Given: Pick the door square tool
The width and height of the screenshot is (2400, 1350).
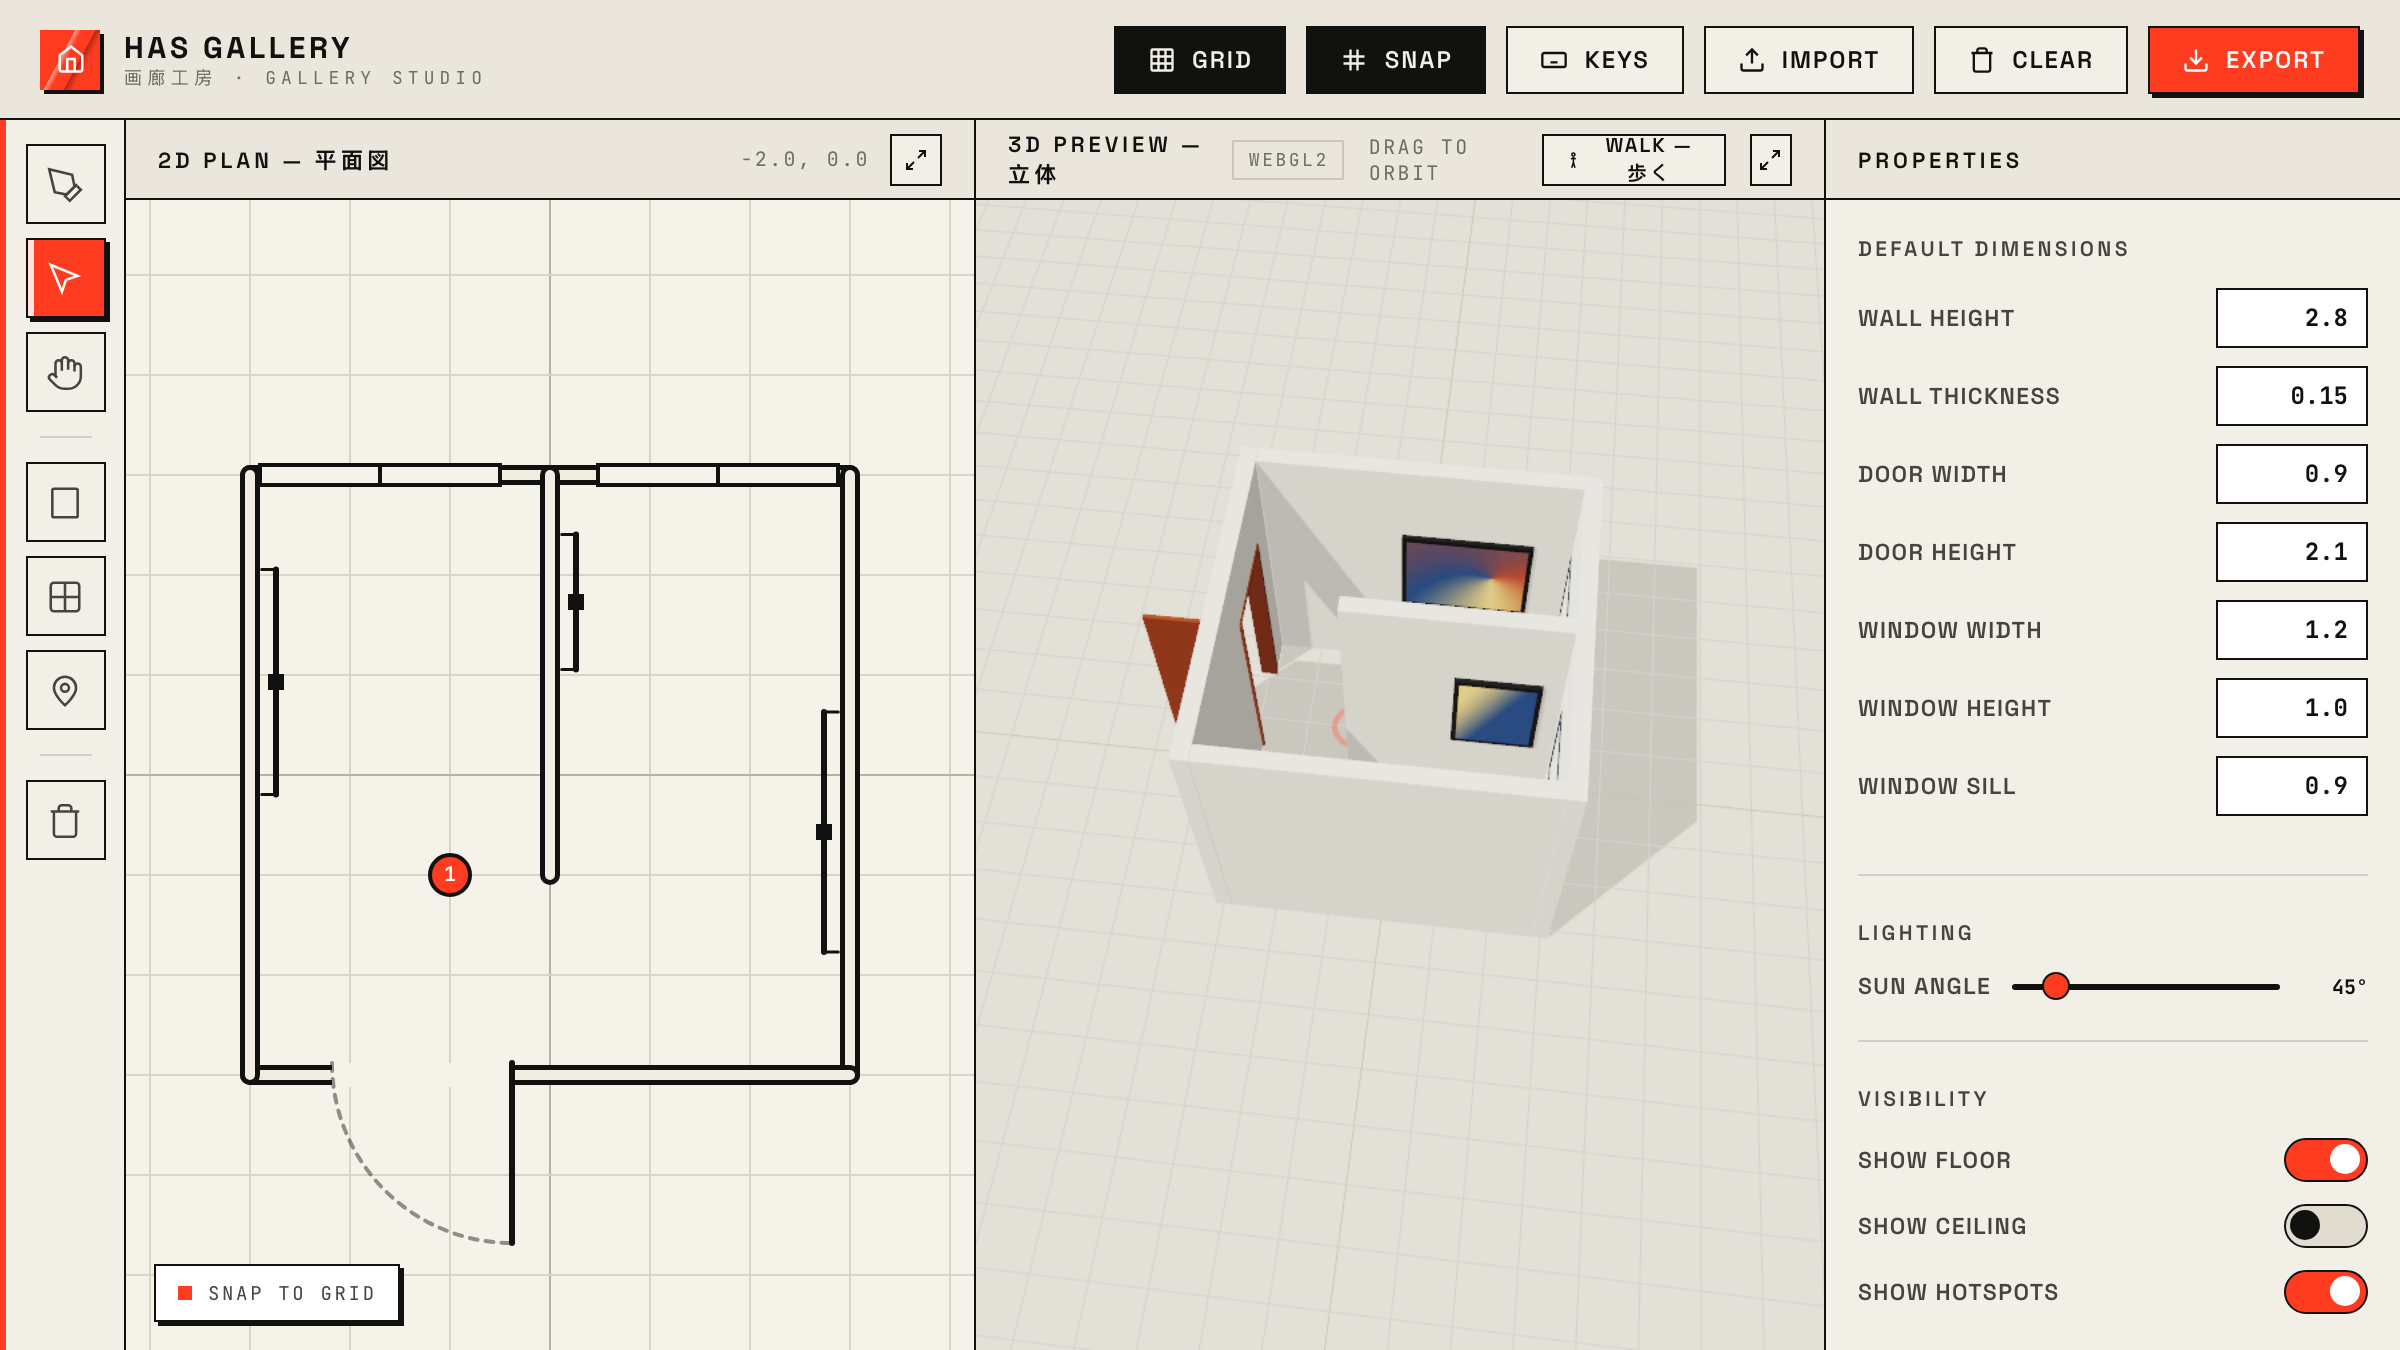Looking at the screenshot, I should pyautogui.click(x=65, y=502).
